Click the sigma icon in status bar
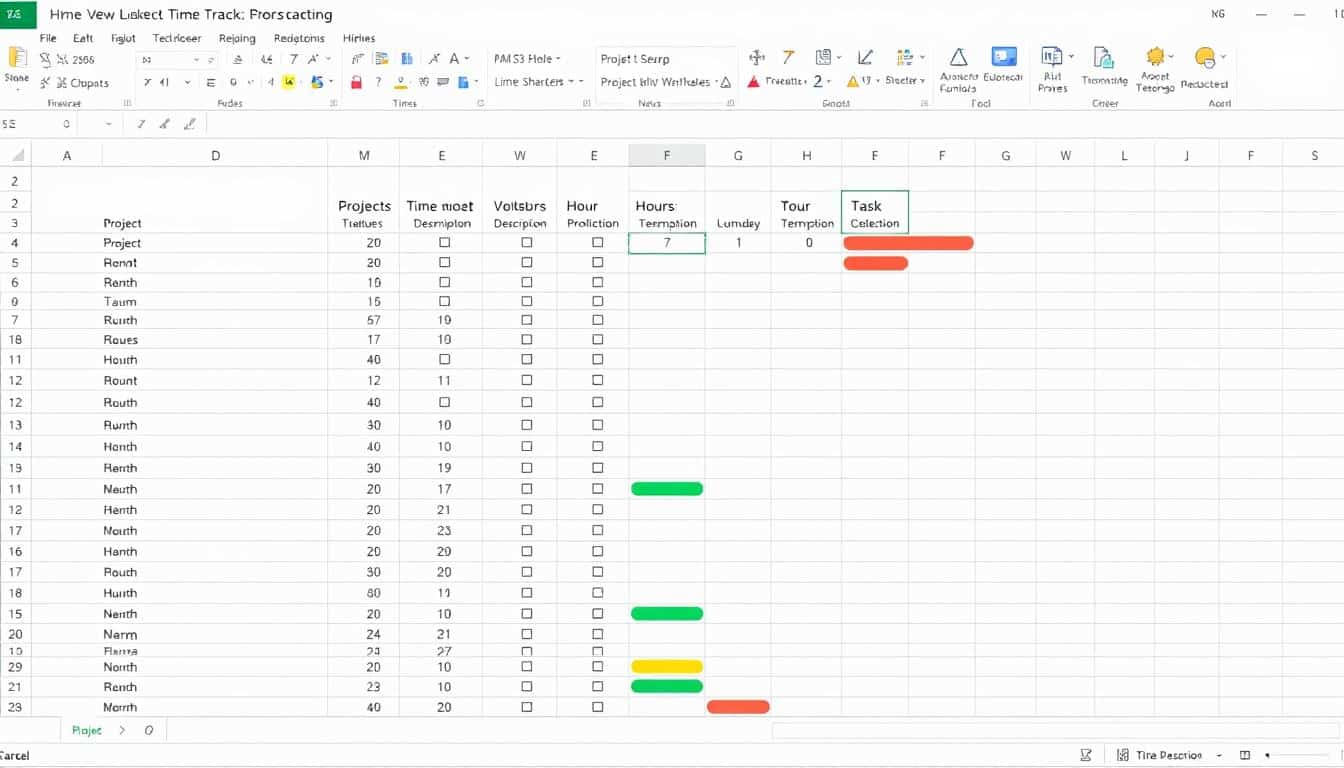Image resolution: width=1344 pixels, height=768 pixels. (x=1086, y=756)
